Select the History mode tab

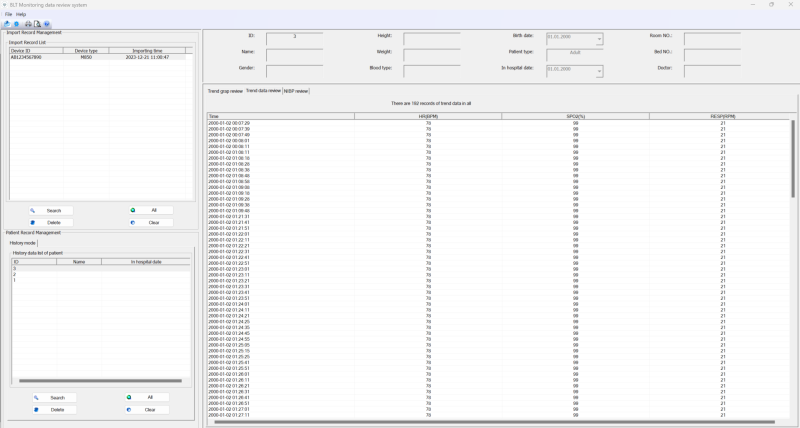[23, 243]
